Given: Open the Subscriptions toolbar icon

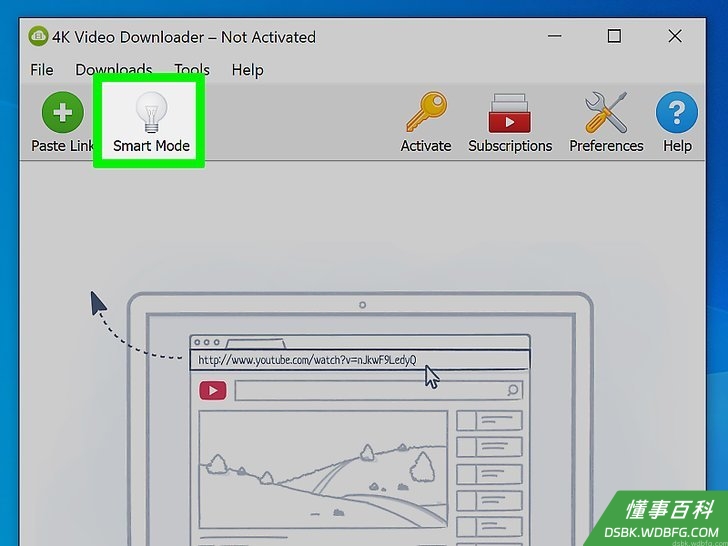Looking at the screenshot, I should 509,113.
